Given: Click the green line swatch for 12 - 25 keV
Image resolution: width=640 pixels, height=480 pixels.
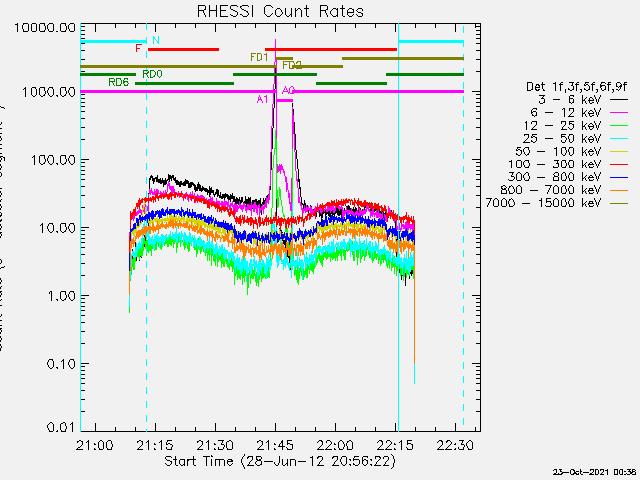Looking at the screenshot, I should (619, 125).
